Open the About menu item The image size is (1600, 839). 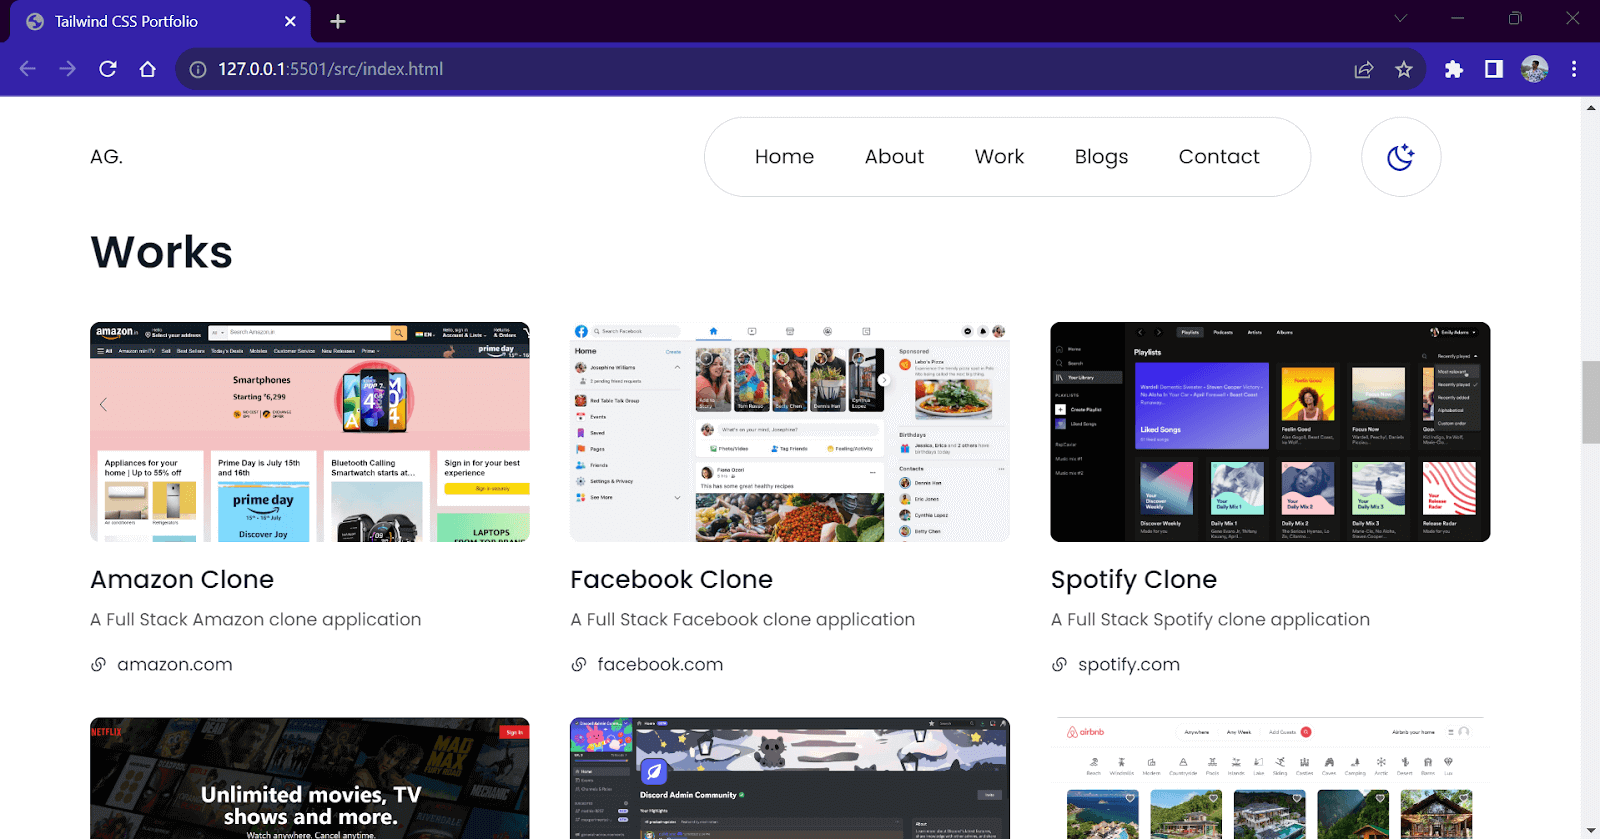tap(894, 157)
